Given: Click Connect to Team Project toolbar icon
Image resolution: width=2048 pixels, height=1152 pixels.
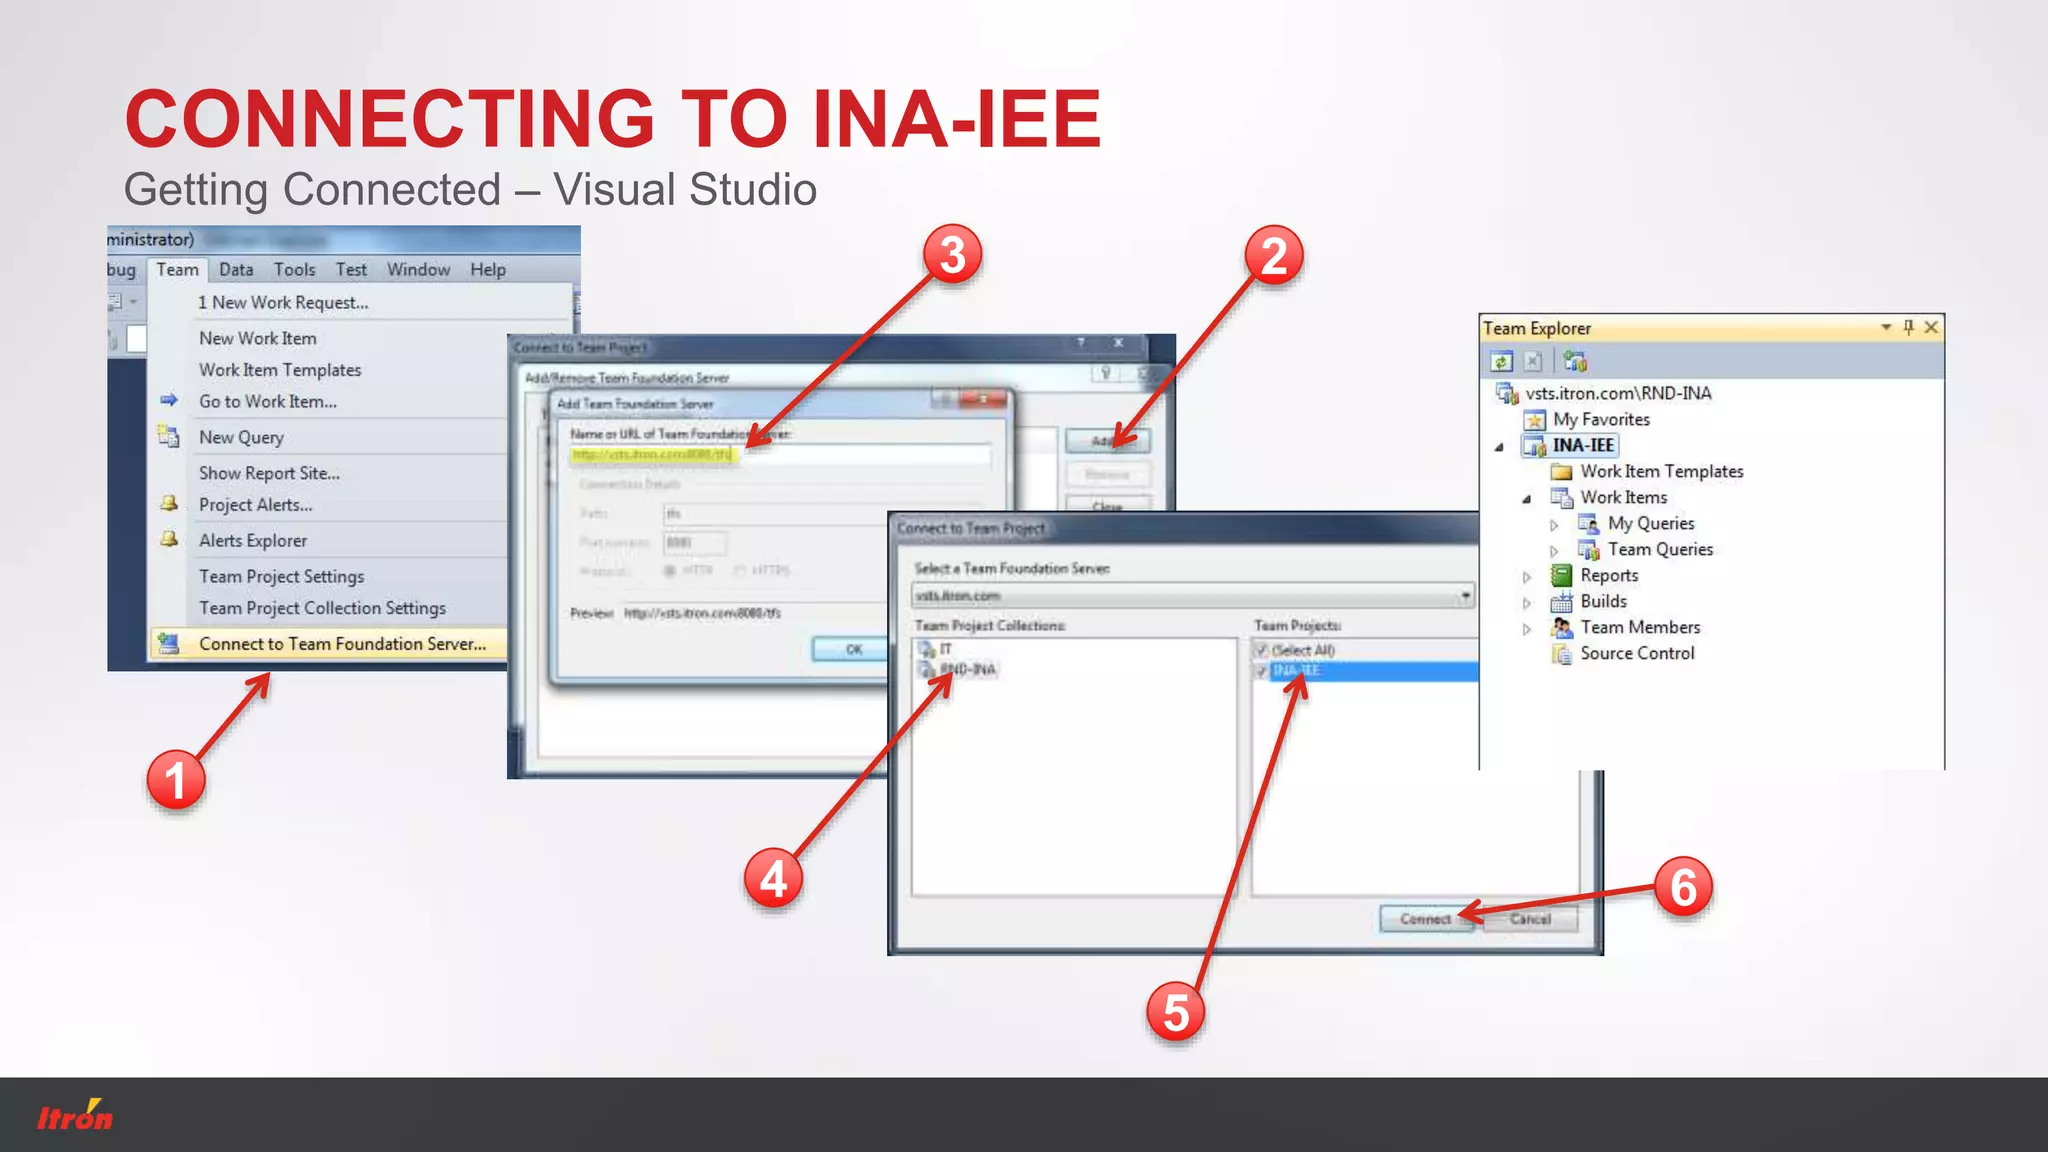Looking at the screenshot, I should tap(1576, 361).
